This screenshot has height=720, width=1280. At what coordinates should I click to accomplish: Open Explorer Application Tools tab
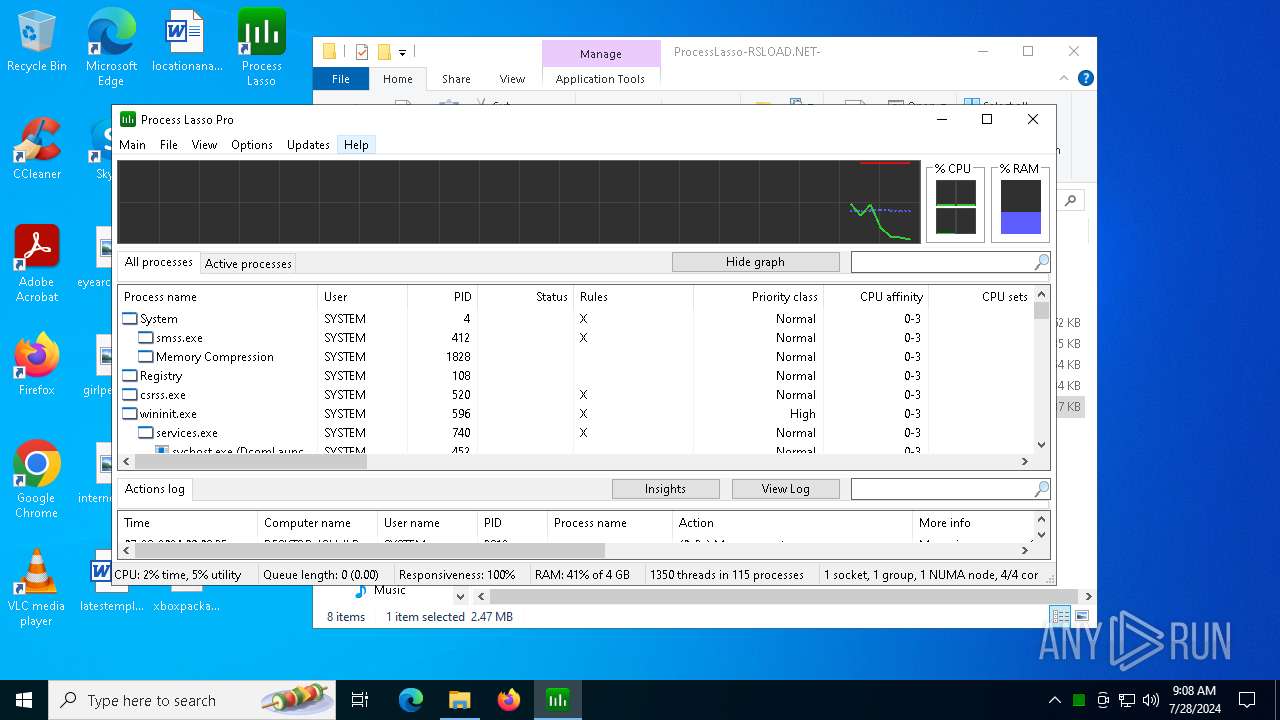pos(600,79)
